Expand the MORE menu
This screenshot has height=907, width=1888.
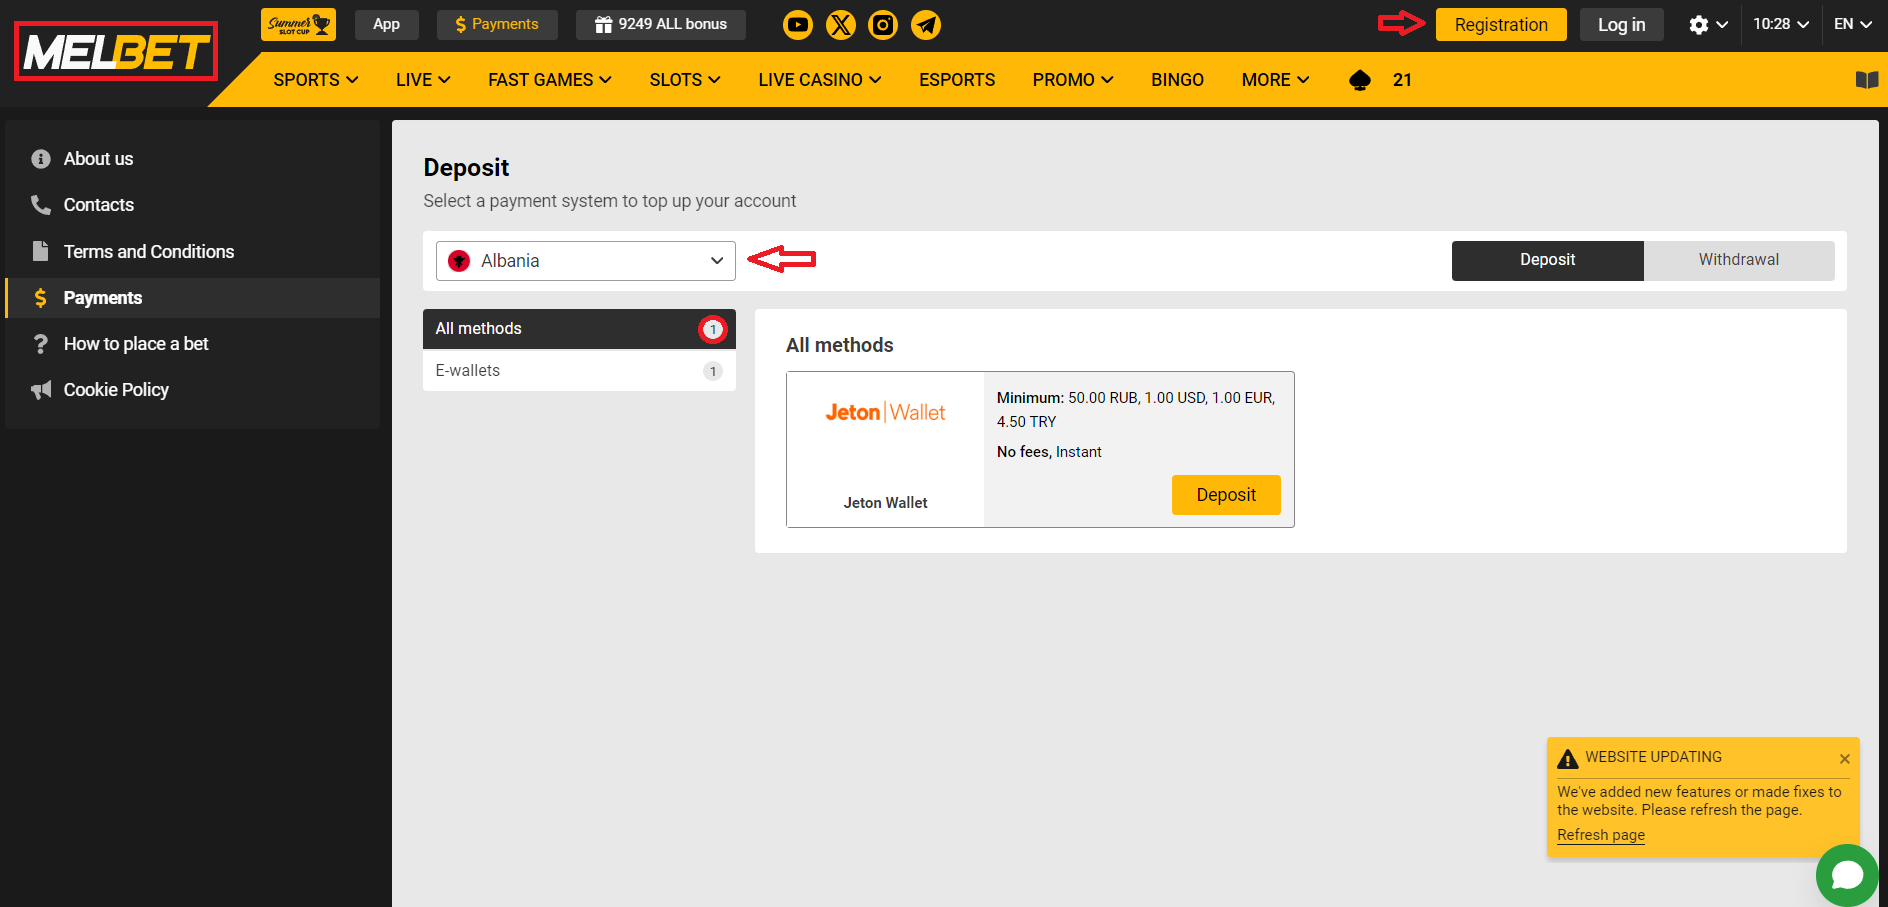(x=1275, y=80)
